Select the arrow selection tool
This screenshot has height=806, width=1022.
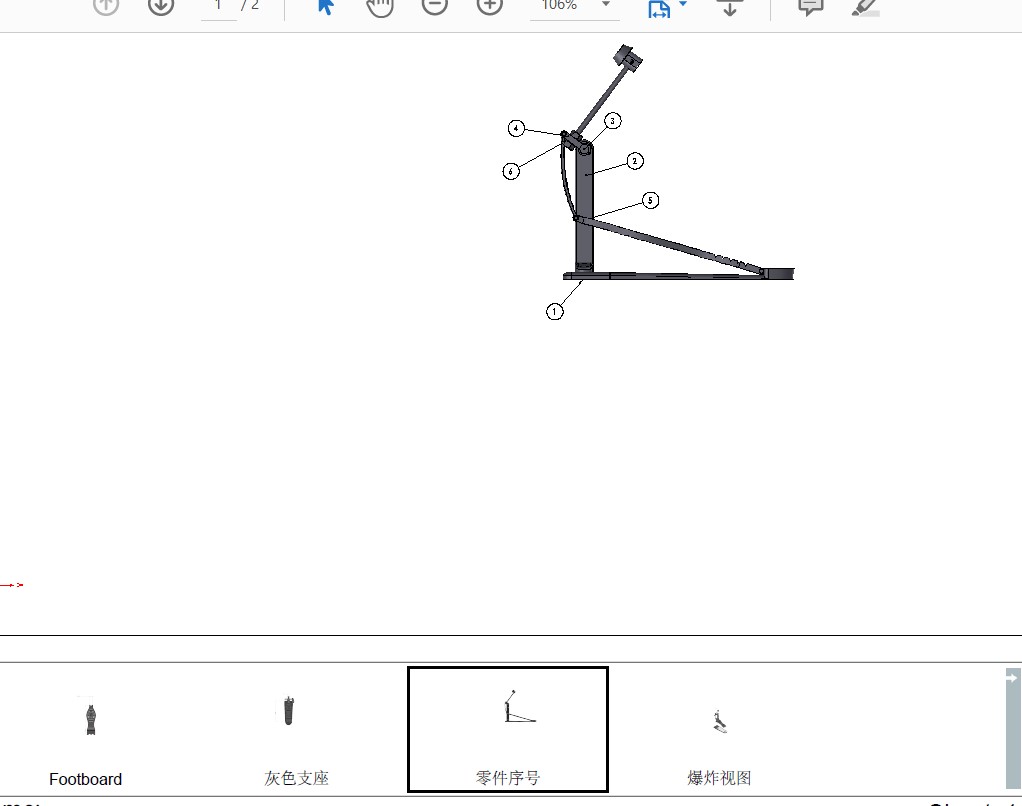pos(324,6)
